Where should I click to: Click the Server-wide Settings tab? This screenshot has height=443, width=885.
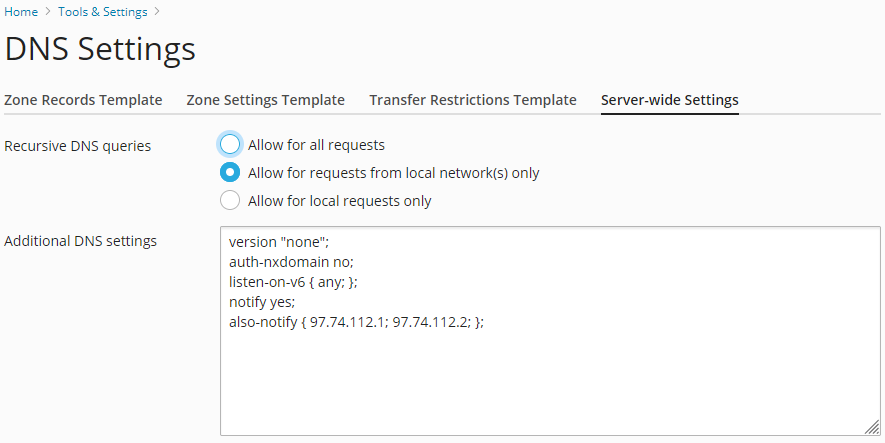(x=670, y=100)
